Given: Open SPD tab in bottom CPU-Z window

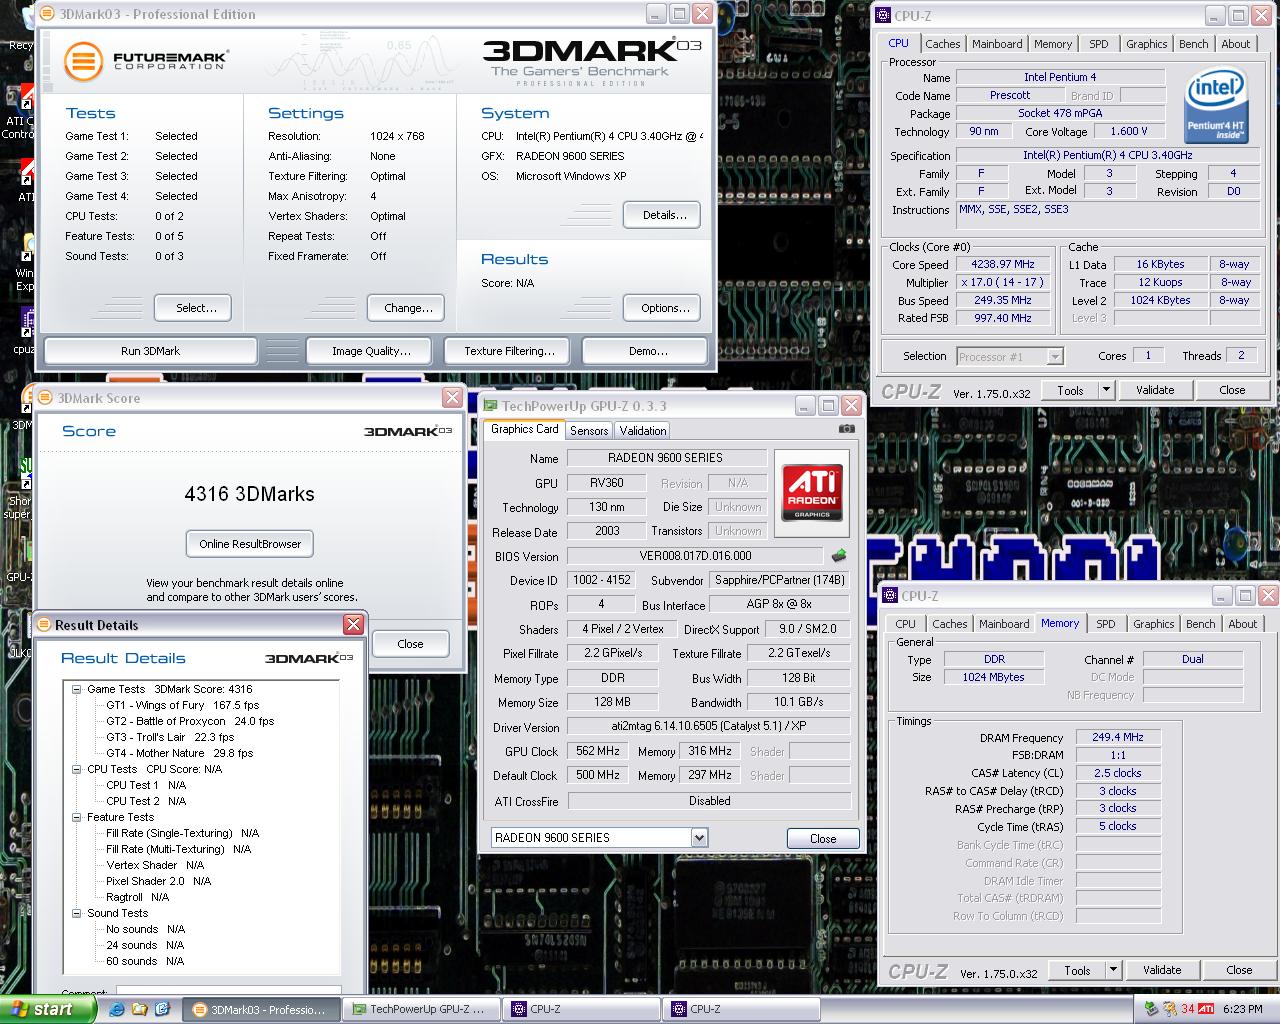Looking at the screenshot, I should tap(1105, 624).
